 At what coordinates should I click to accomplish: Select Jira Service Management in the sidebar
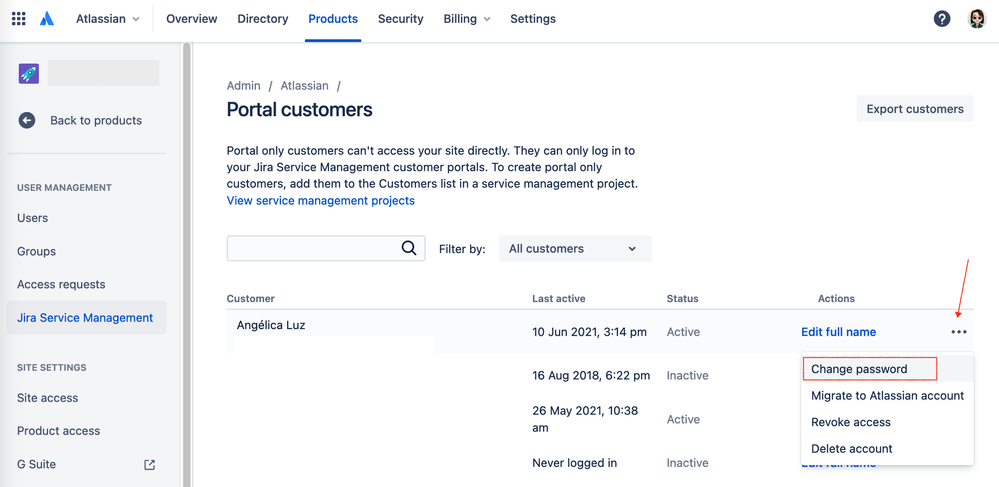(x=86, y=317)
